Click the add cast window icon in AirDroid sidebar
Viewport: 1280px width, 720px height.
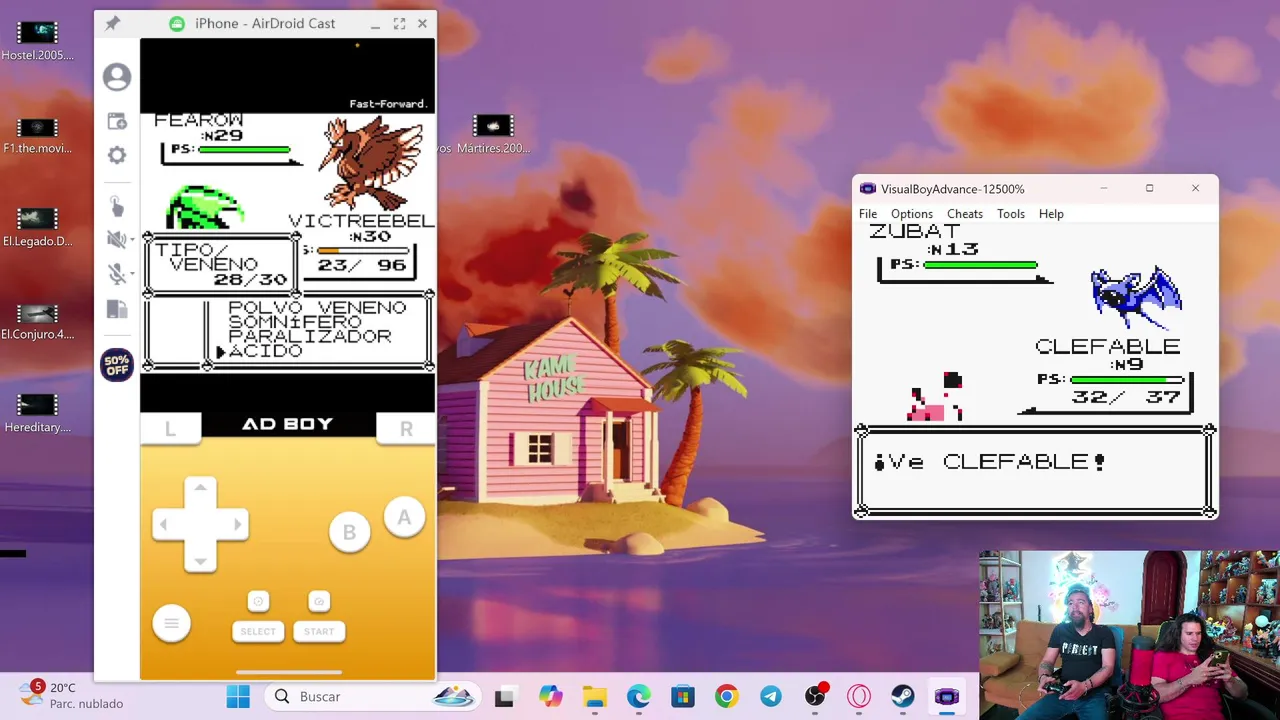coord(117,121)
